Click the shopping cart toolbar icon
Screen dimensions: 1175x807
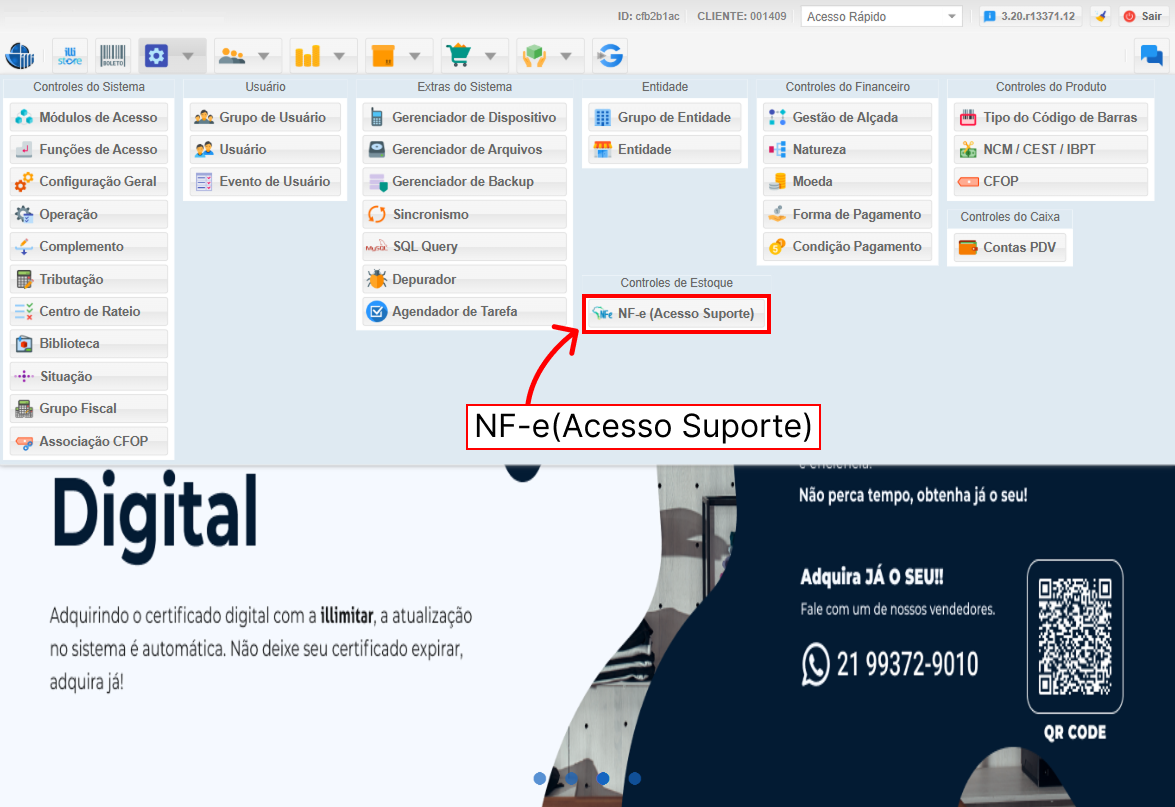(x=458, y=56)
